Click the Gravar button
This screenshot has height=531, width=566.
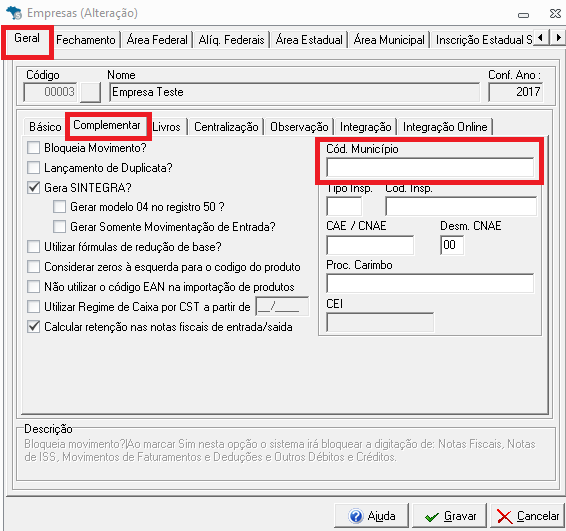[x=449, y=516]
